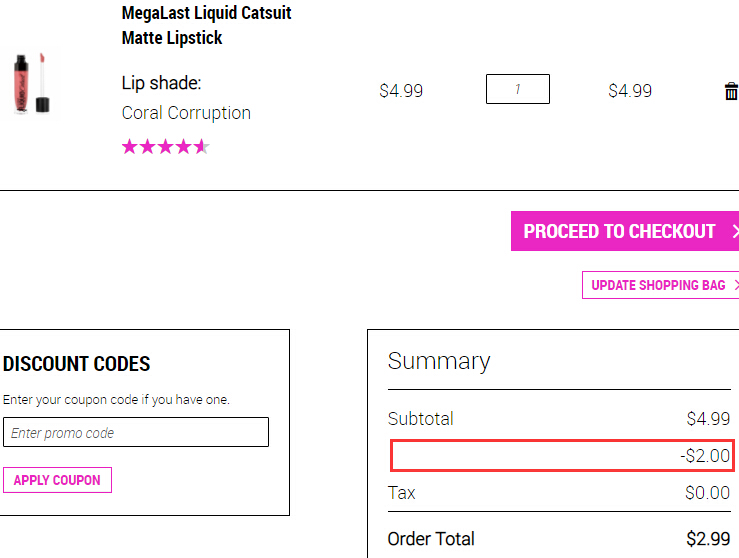The image size is (739, 558).
Task: Click the Coral Corruption shade text
Action: click(186, 113)
